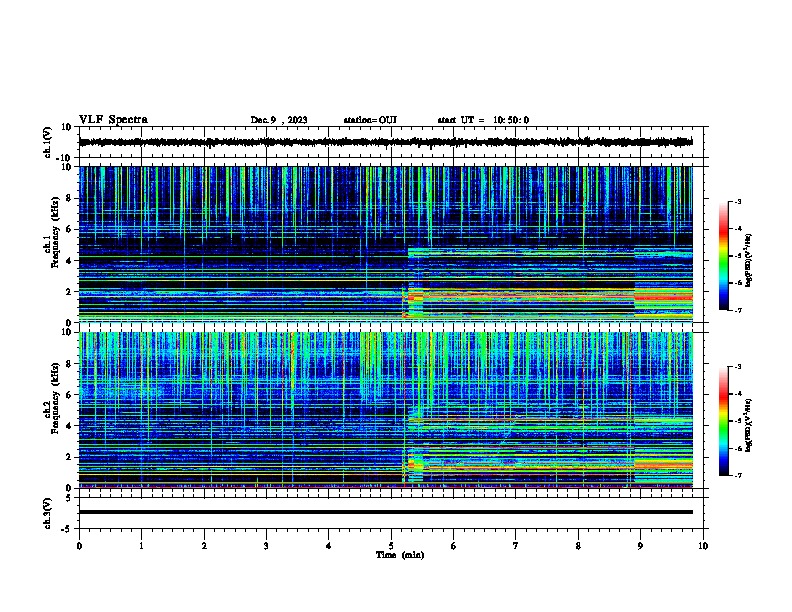
Task: Click the ch.2 "Frequency (kHz)" axis label
Action: tap(55, 398)
